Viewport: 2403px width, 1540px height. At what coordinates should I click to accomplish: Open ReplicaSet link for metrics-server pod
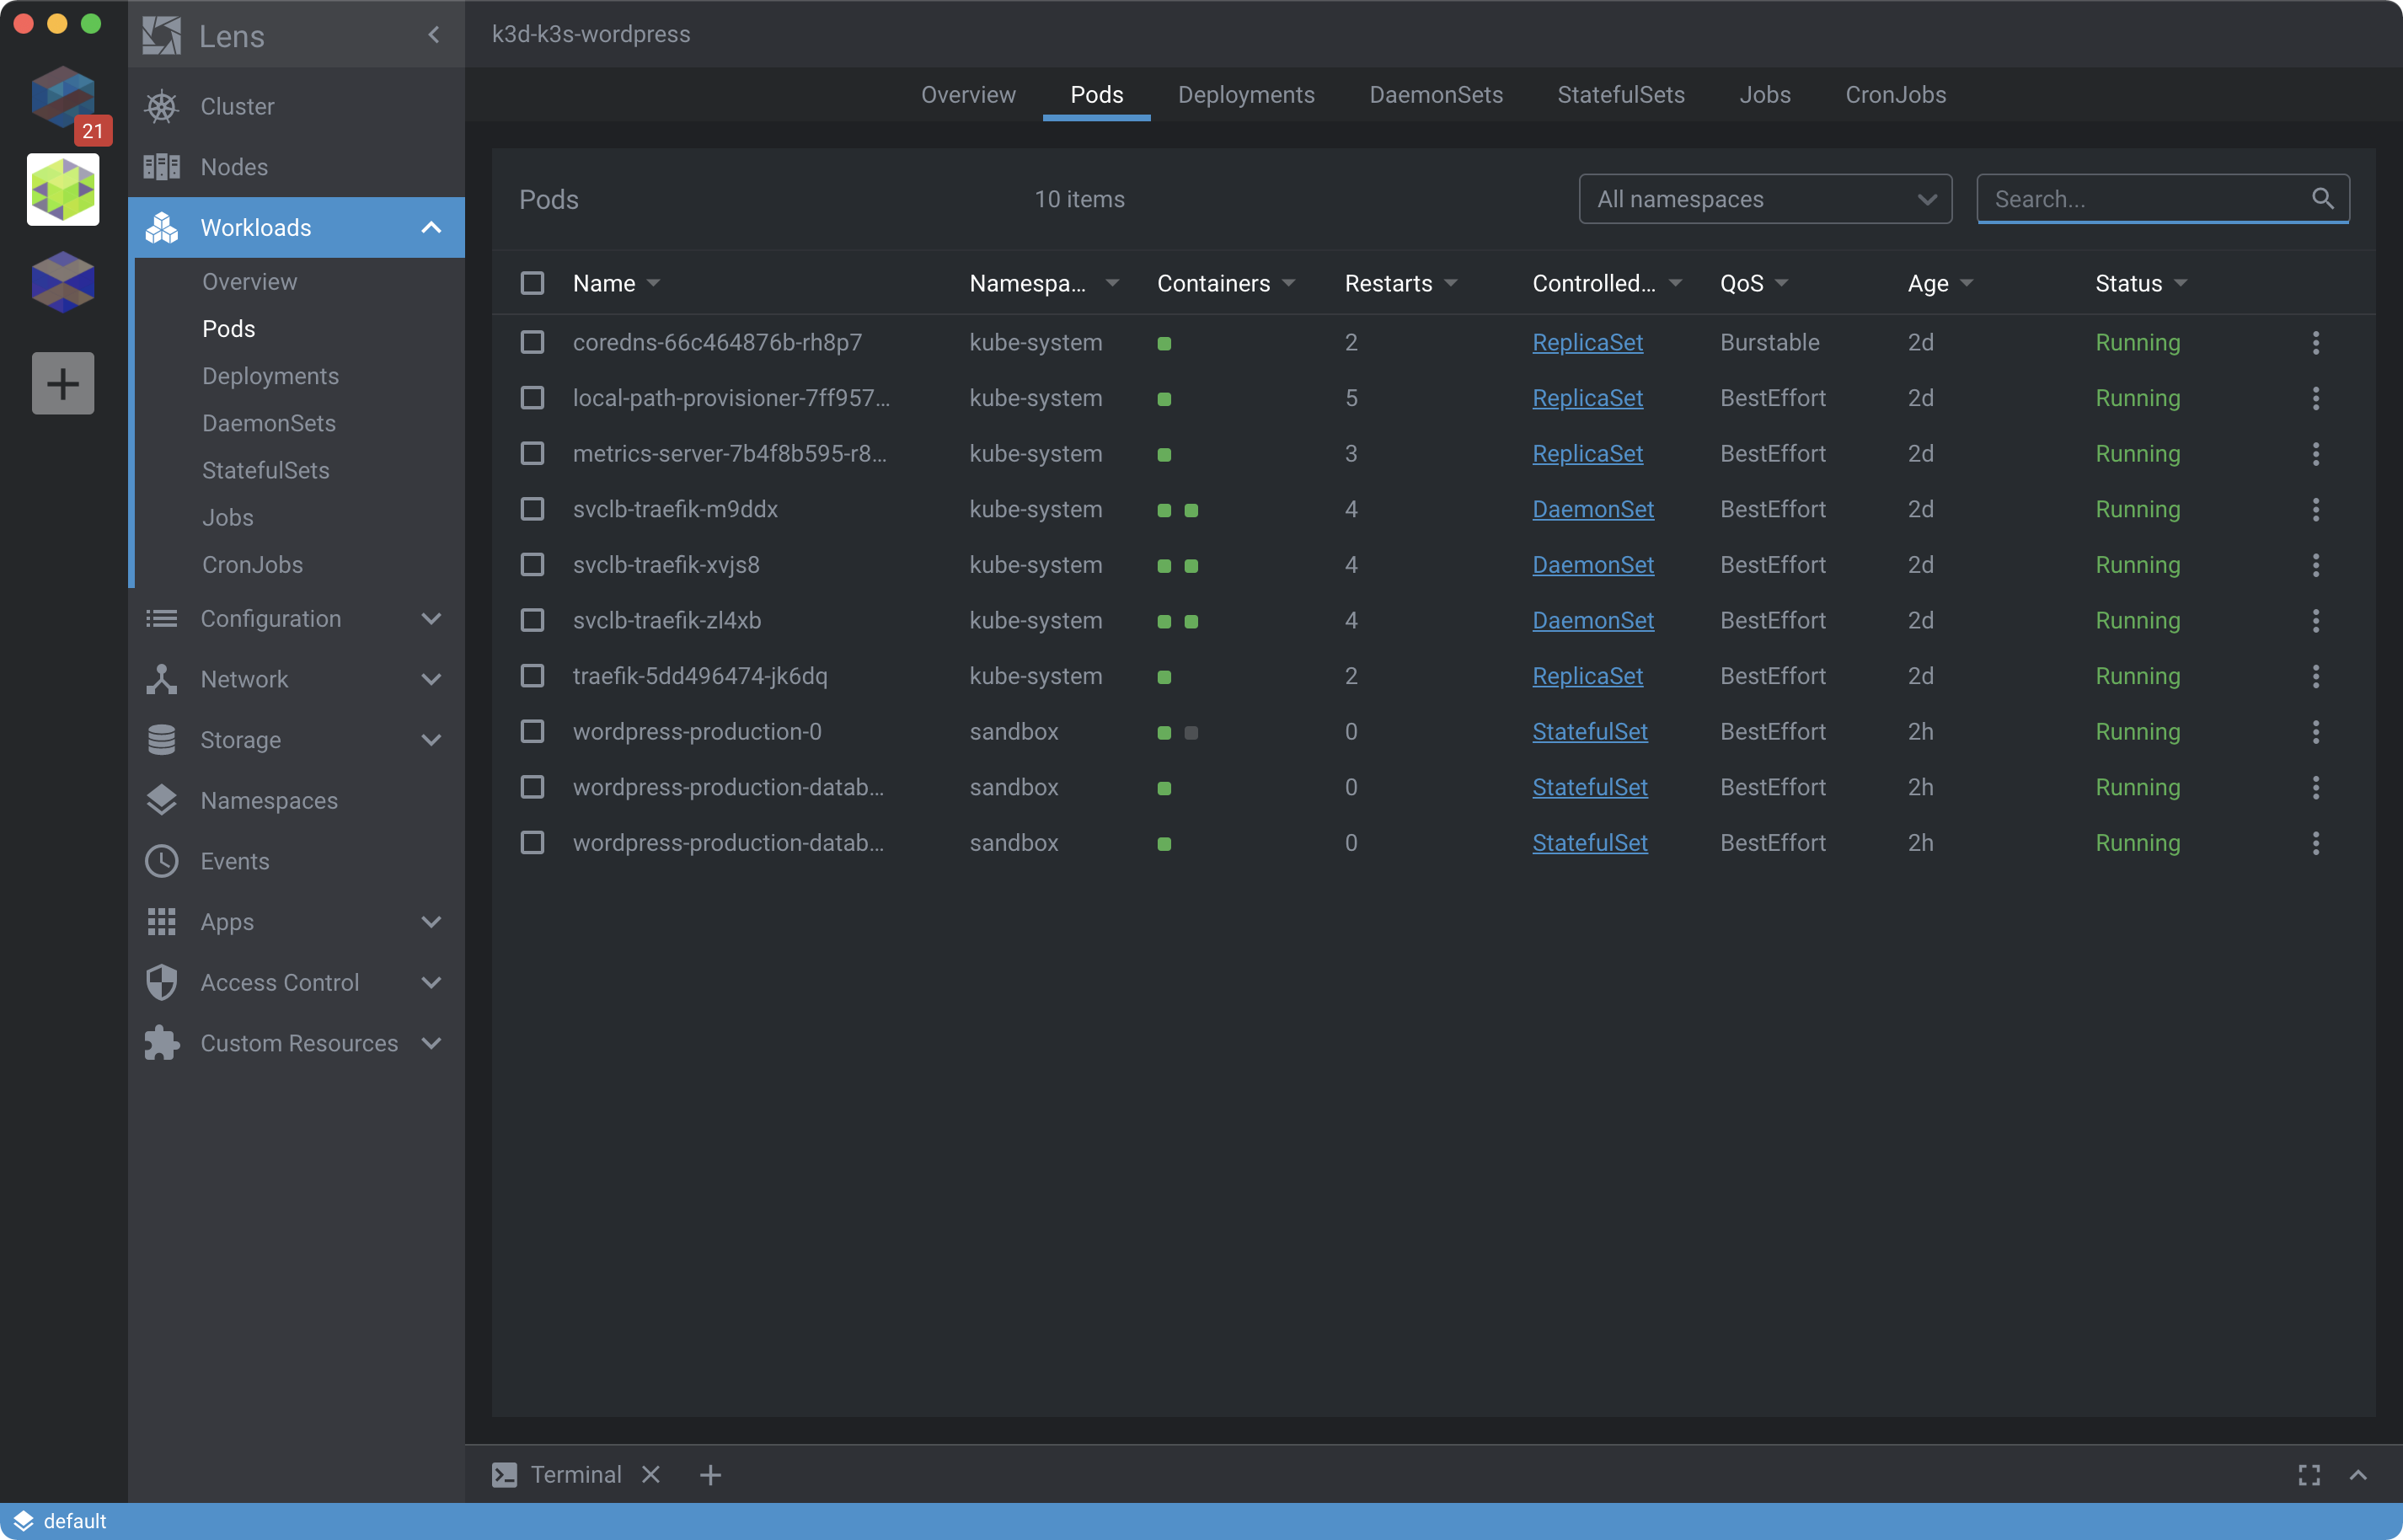pos(1587,453)
